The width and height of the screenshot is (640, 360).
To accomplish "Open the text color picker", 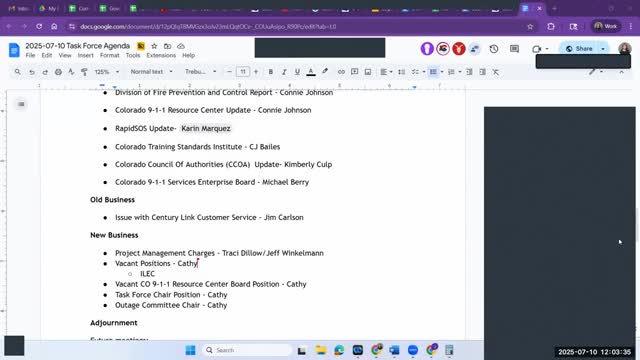I will 311,72.
